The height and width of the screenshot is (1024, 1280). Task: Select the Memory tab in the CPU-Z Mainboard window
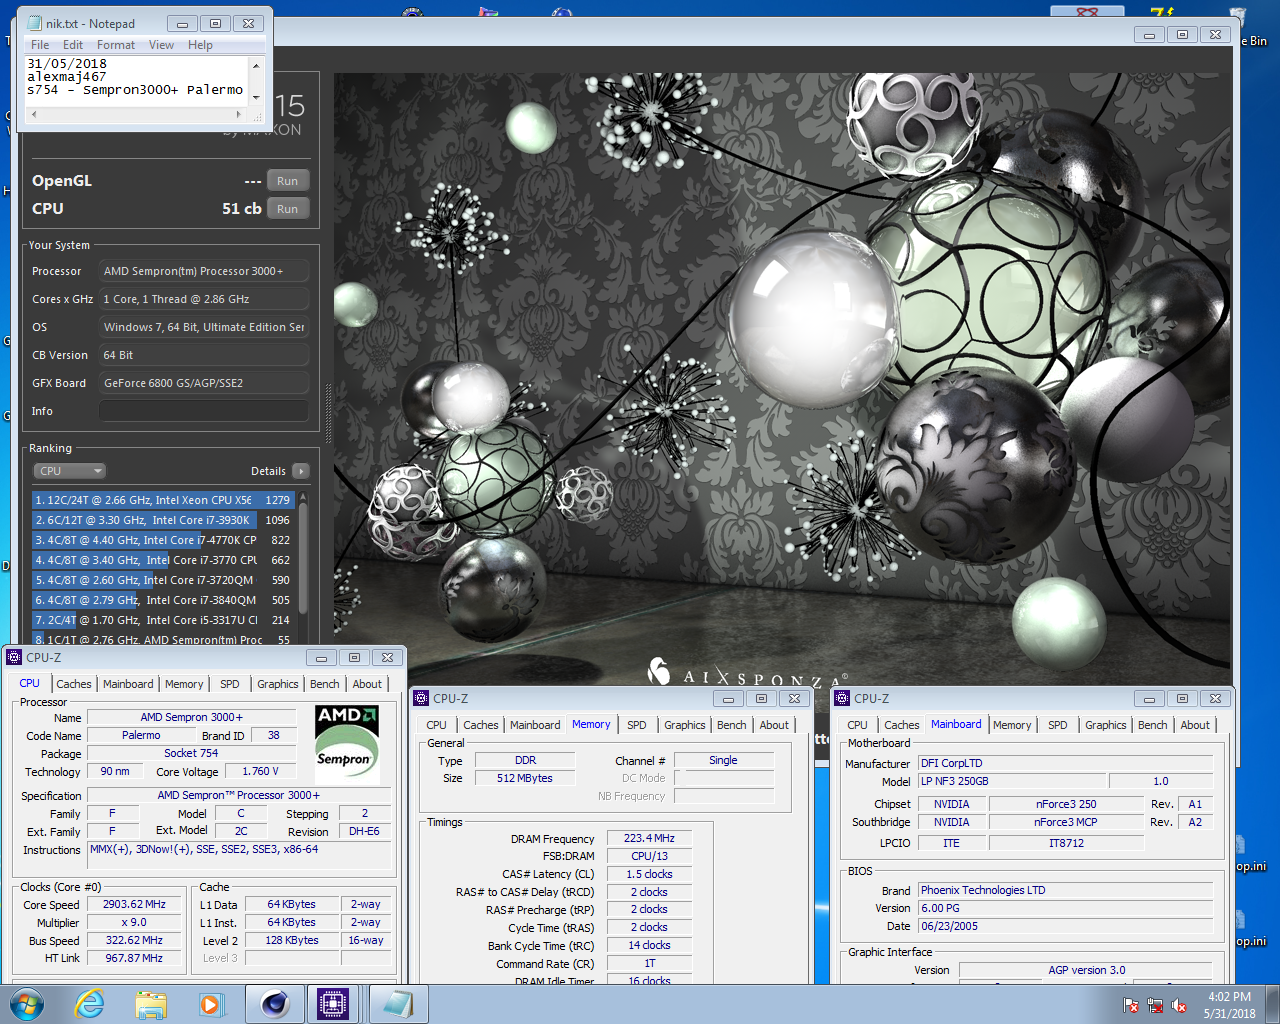pos(1012,725)
